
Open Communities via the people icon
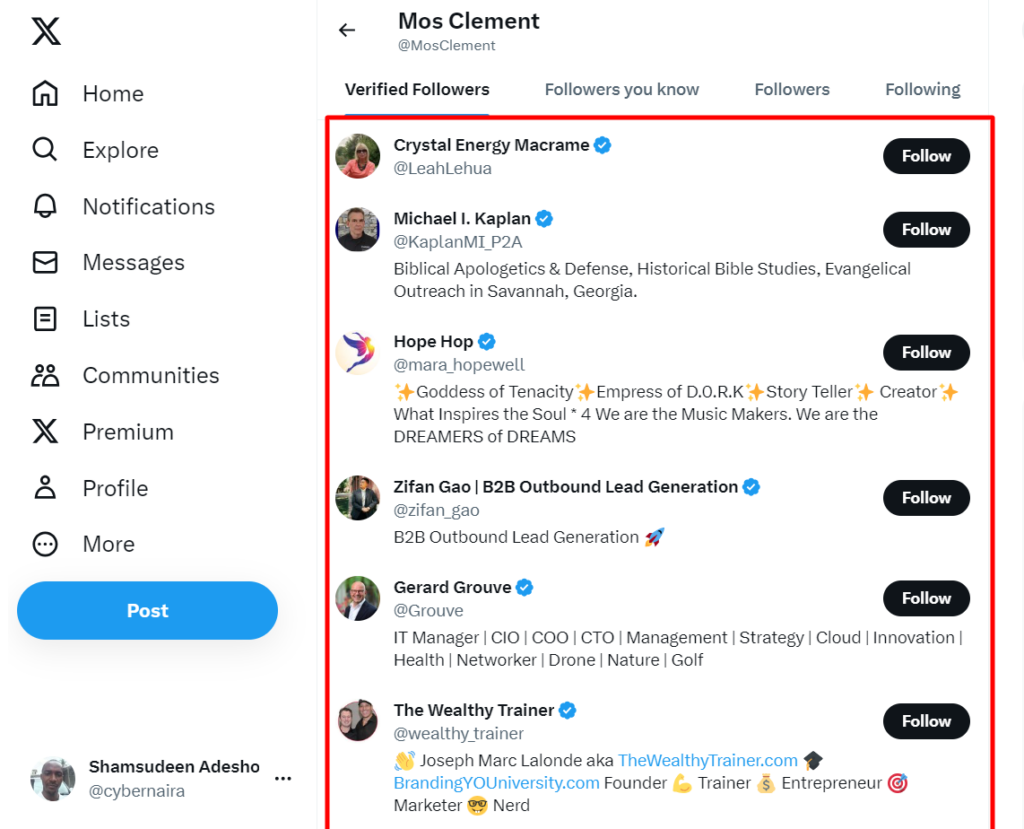tap(45, 375)
